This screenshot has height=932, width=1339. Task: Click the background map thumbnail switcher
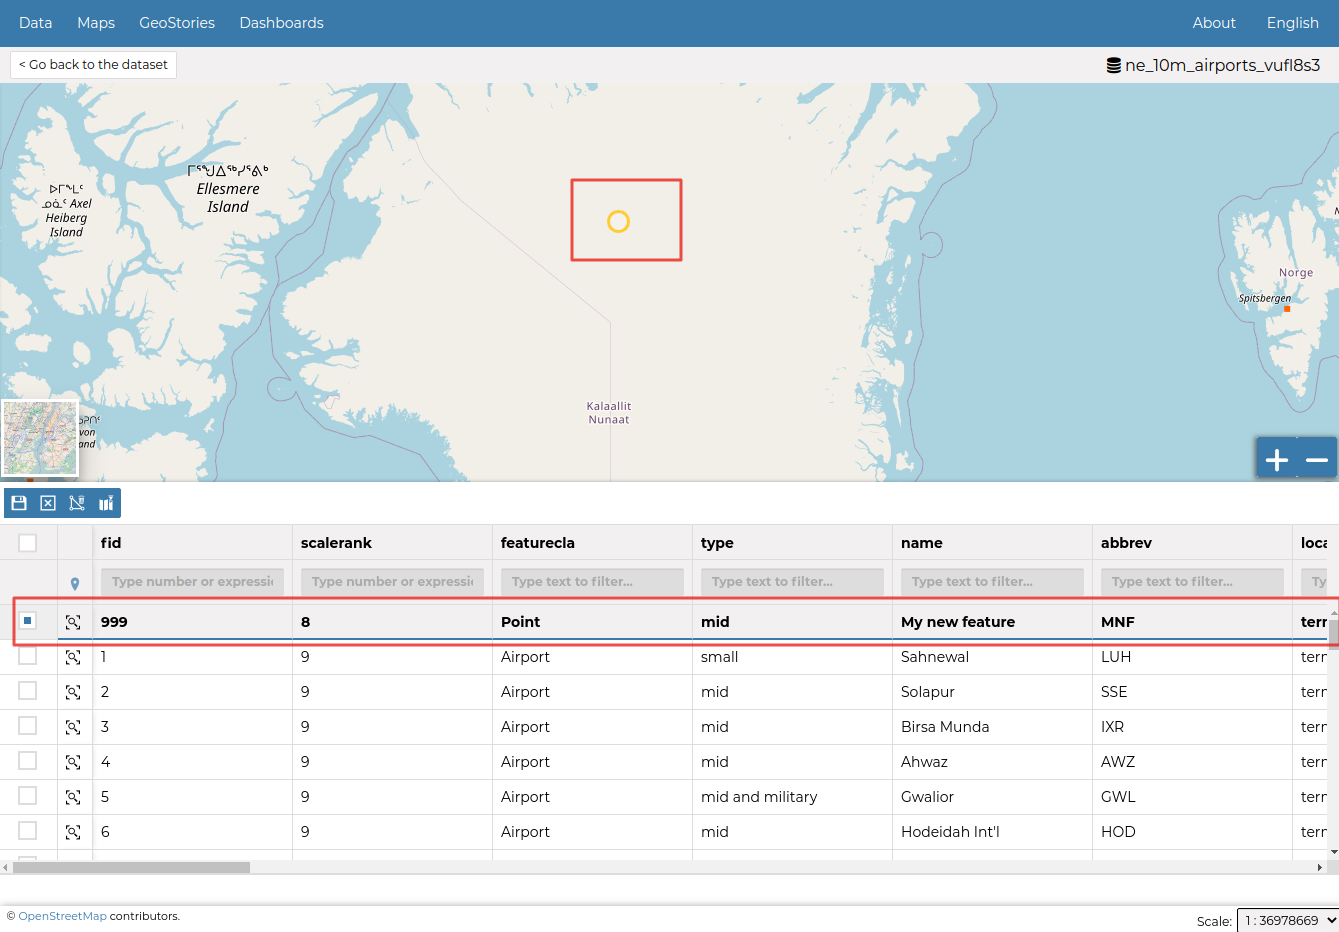(40, 438)
